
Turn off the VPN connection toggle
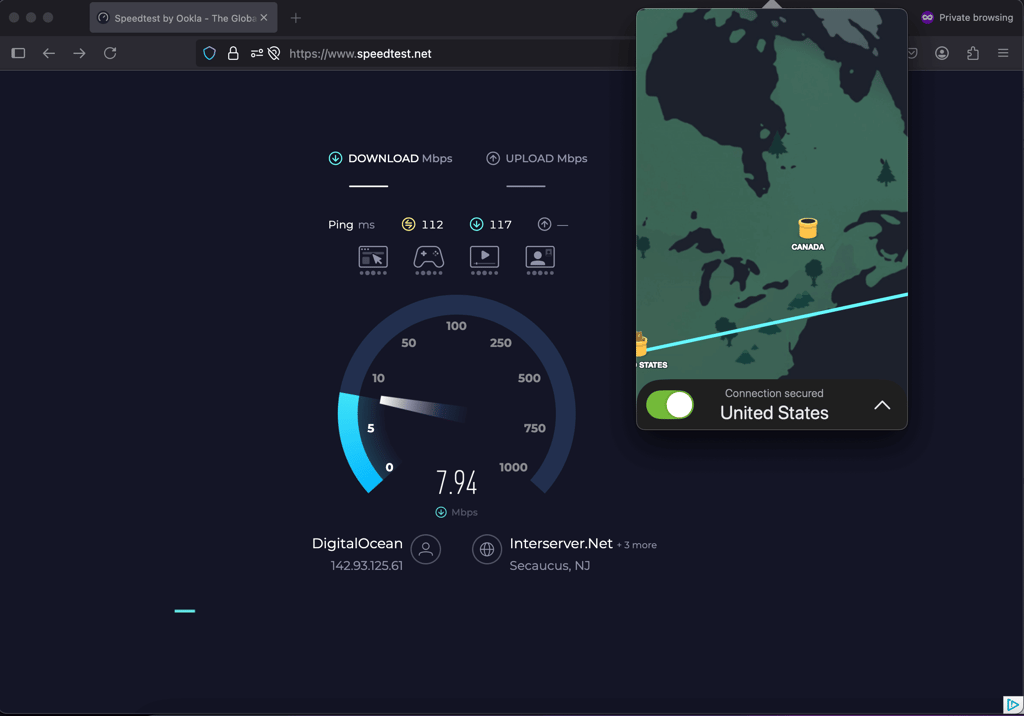pyautogui.click(x=669, y=405)
